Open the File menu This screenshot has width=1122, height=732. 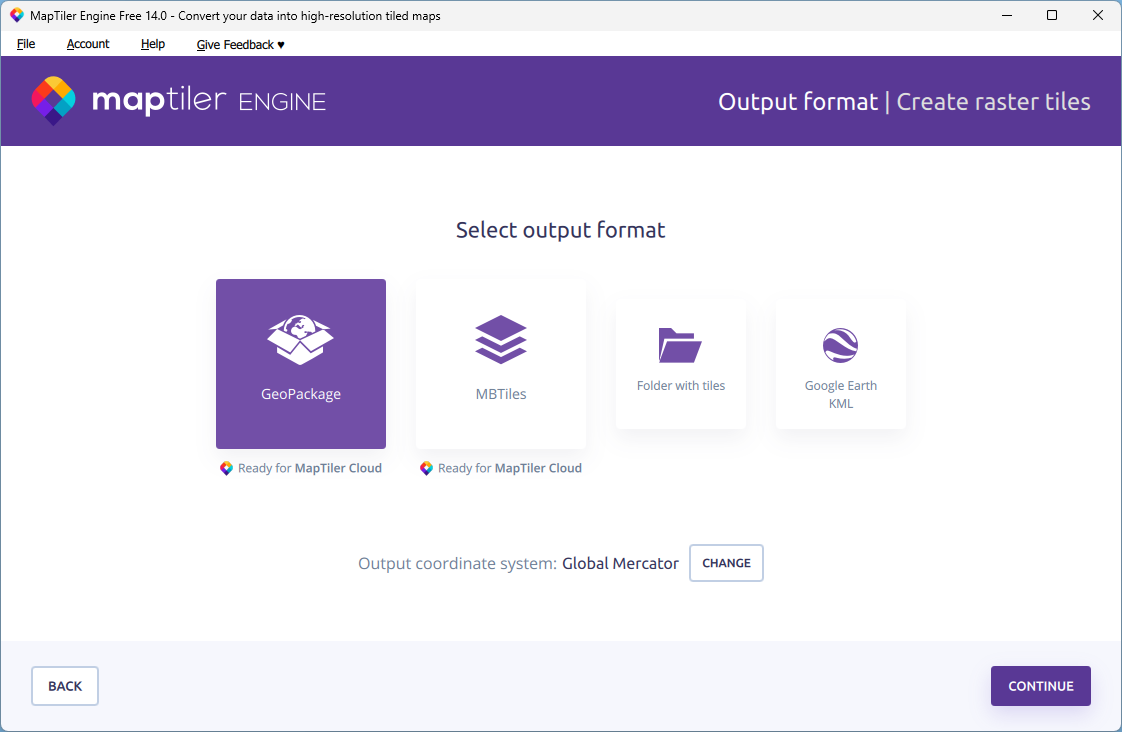coord(26,44)
